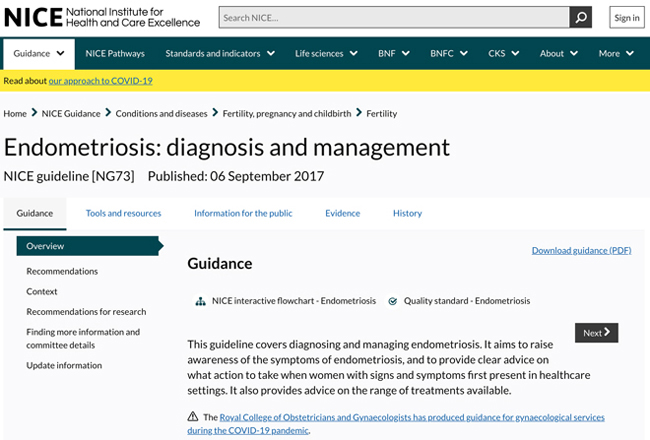
Task: Open Conditions and diseases breadcrumb
Action: coord(161,114)
